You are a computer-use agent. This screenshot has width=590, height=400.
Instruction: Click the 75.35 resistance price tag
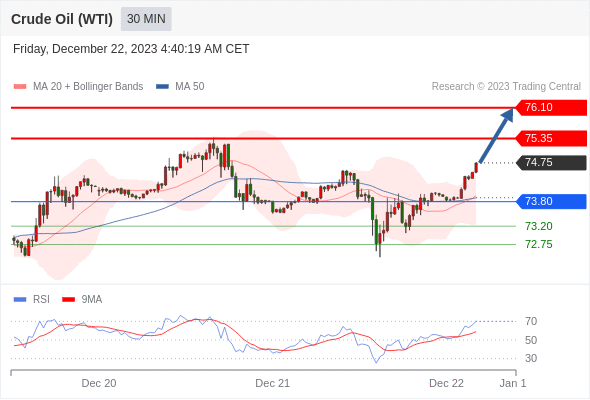551,138
